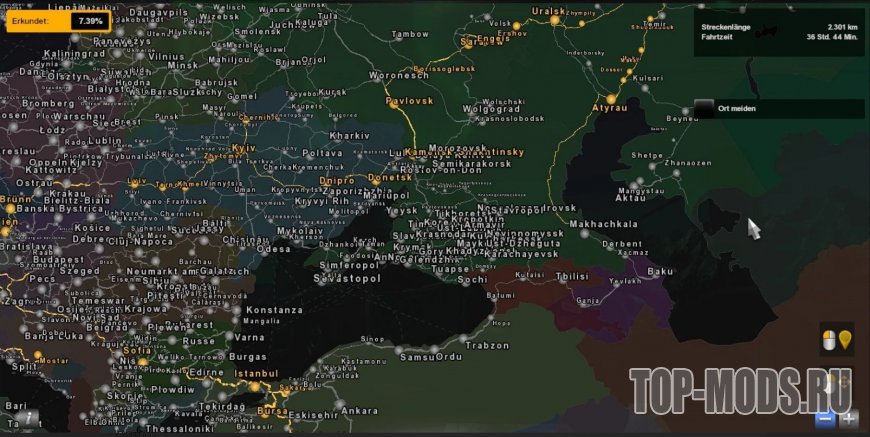The image size is (870, 437).
Task: Click Baku on the map
Action: coord(661,271)
